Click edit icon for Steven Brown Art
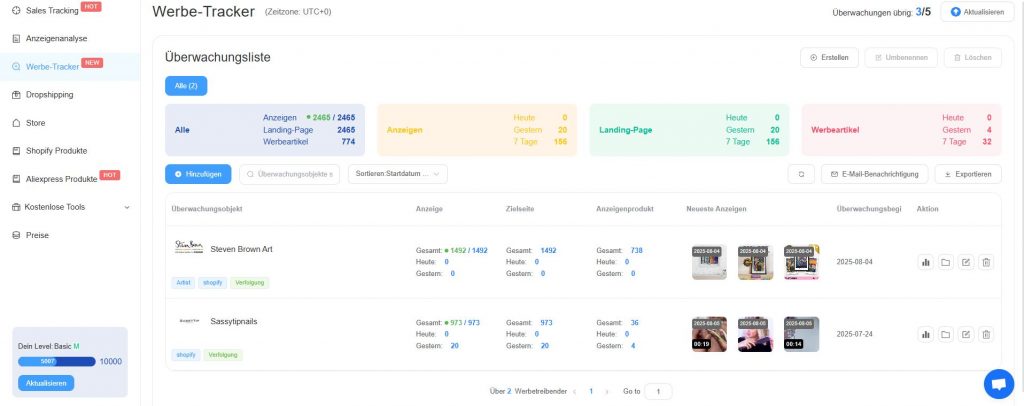This screenshot has height=406, width=1024. 966,262
